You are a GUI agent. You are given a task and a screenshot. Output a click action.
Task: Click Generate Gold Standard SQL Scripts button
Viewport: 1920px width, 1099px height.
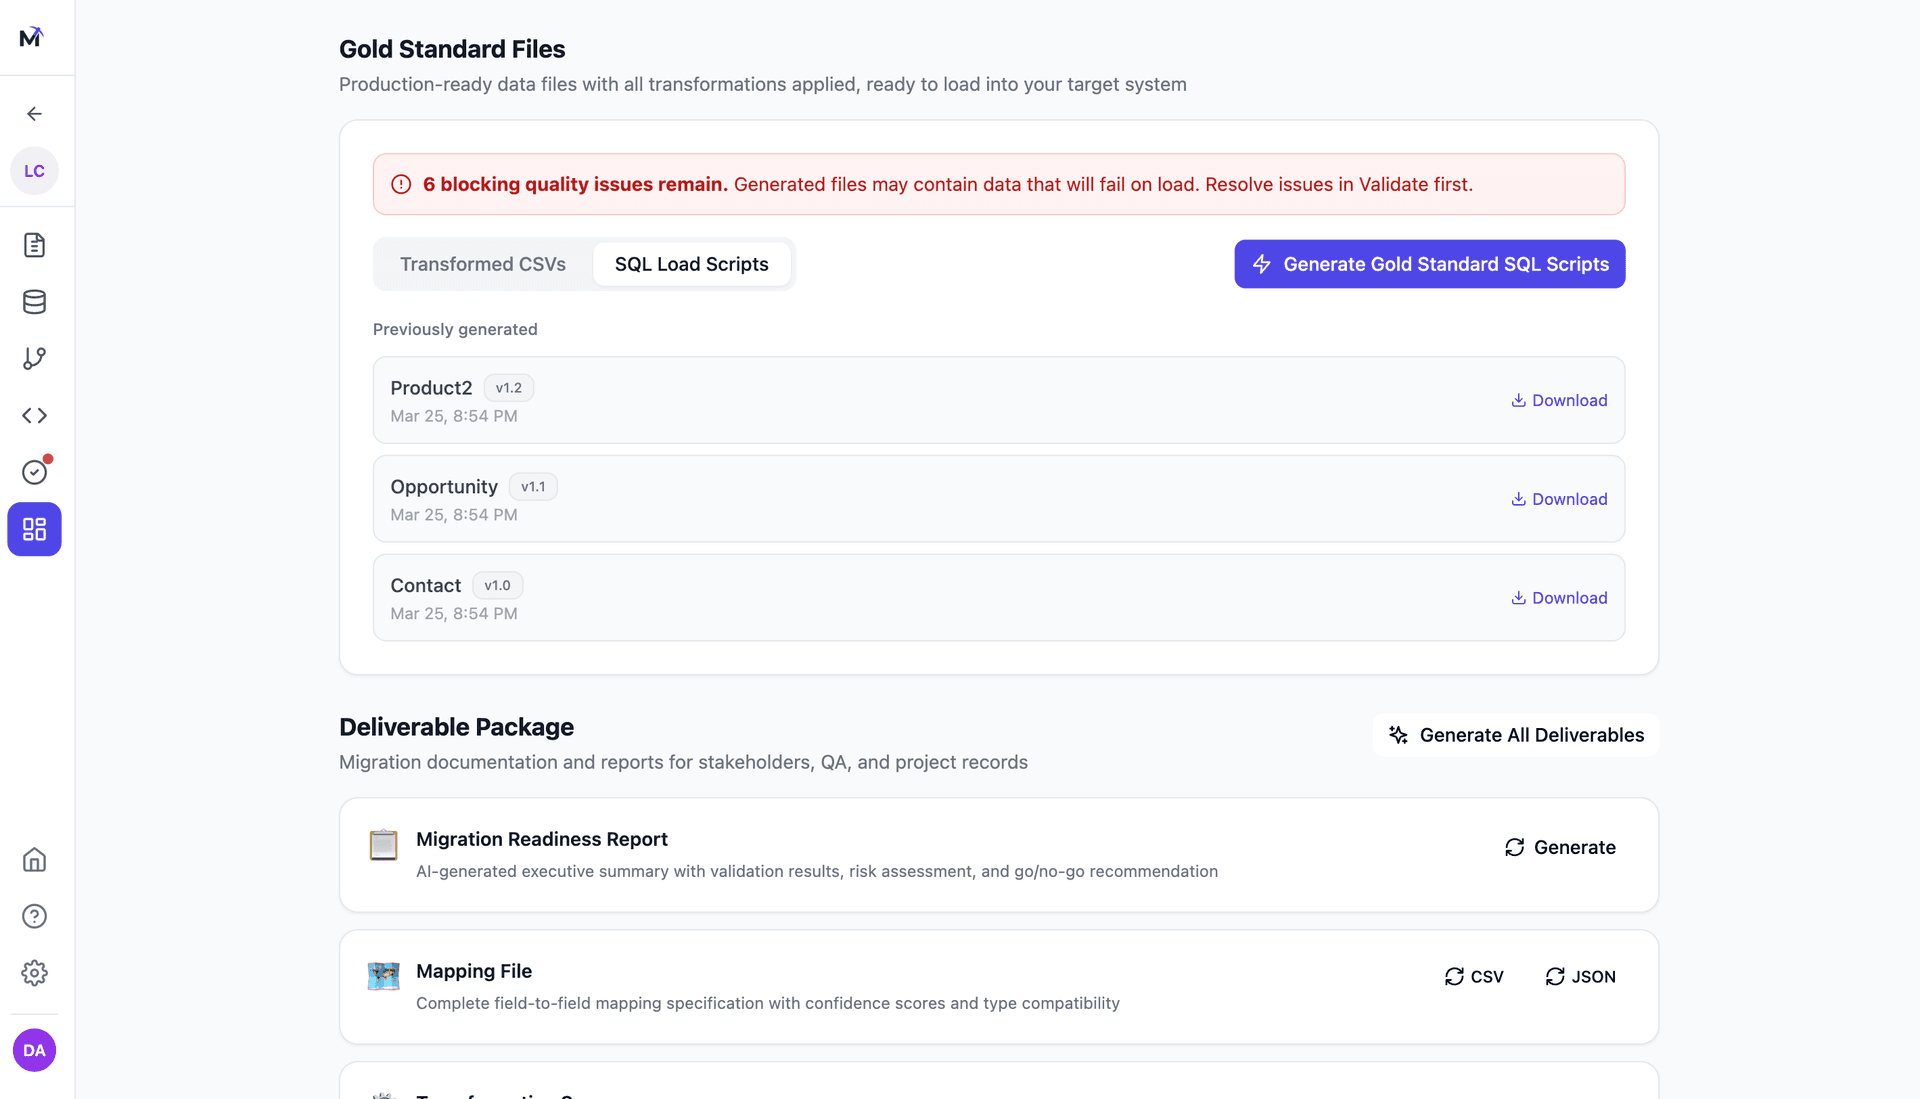coord(1429,264)
